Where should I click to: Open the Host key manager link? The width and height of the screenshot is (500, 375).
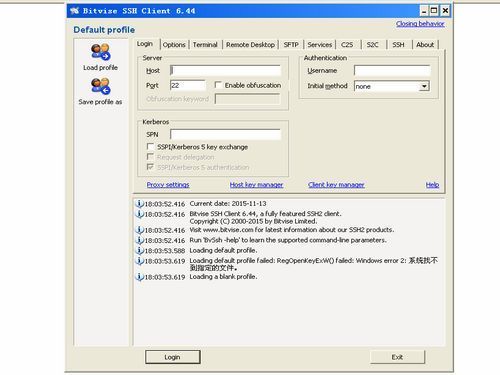click(x=256, y=185)
